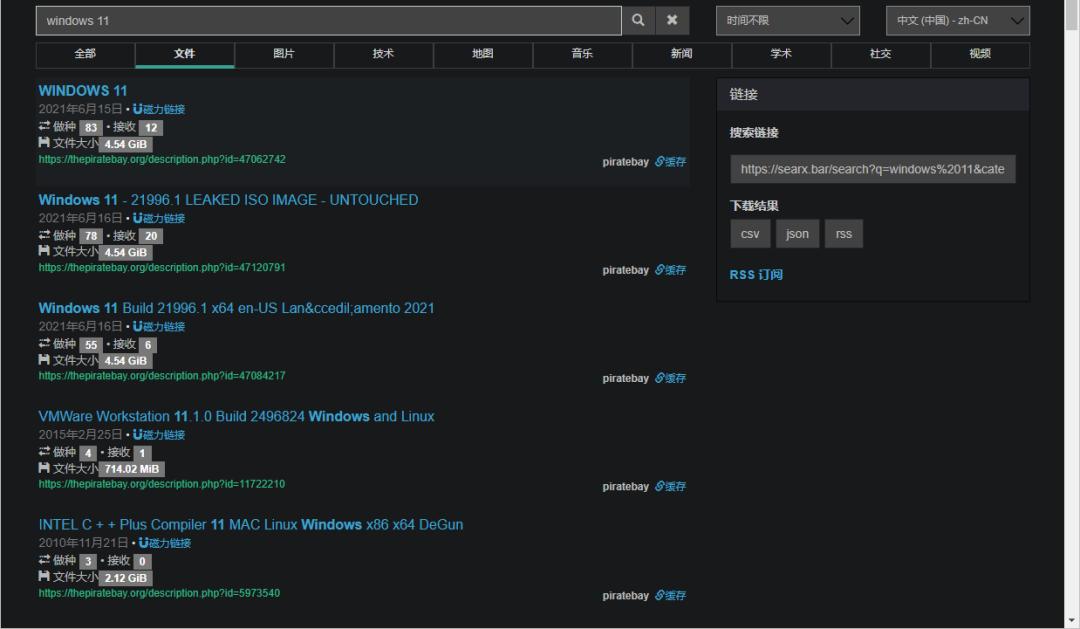Screen dimensions: 1080x629
Task: Click the magnifier search button
Action: click(638, 20)
